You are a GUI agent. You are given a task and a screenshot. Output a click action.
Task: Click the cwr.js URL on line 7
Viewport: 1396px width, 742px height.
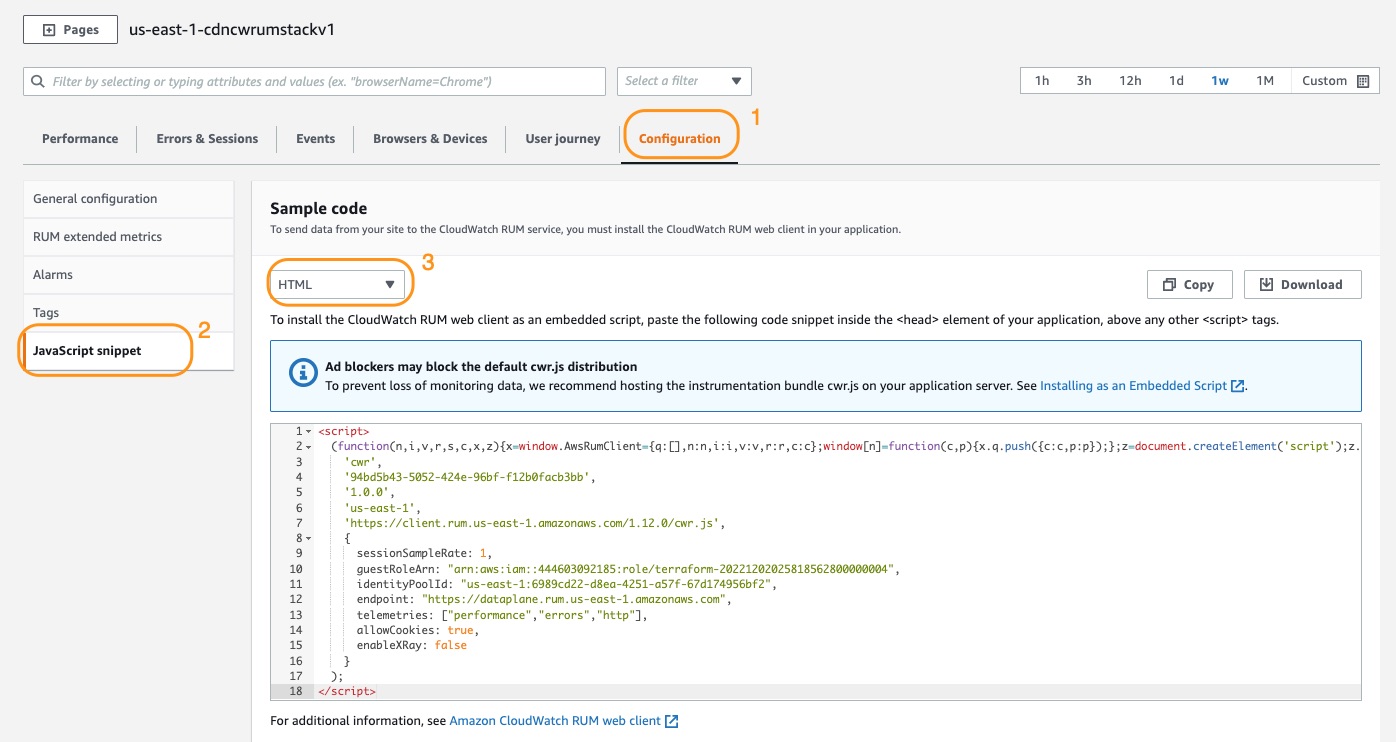click(532, 523)
